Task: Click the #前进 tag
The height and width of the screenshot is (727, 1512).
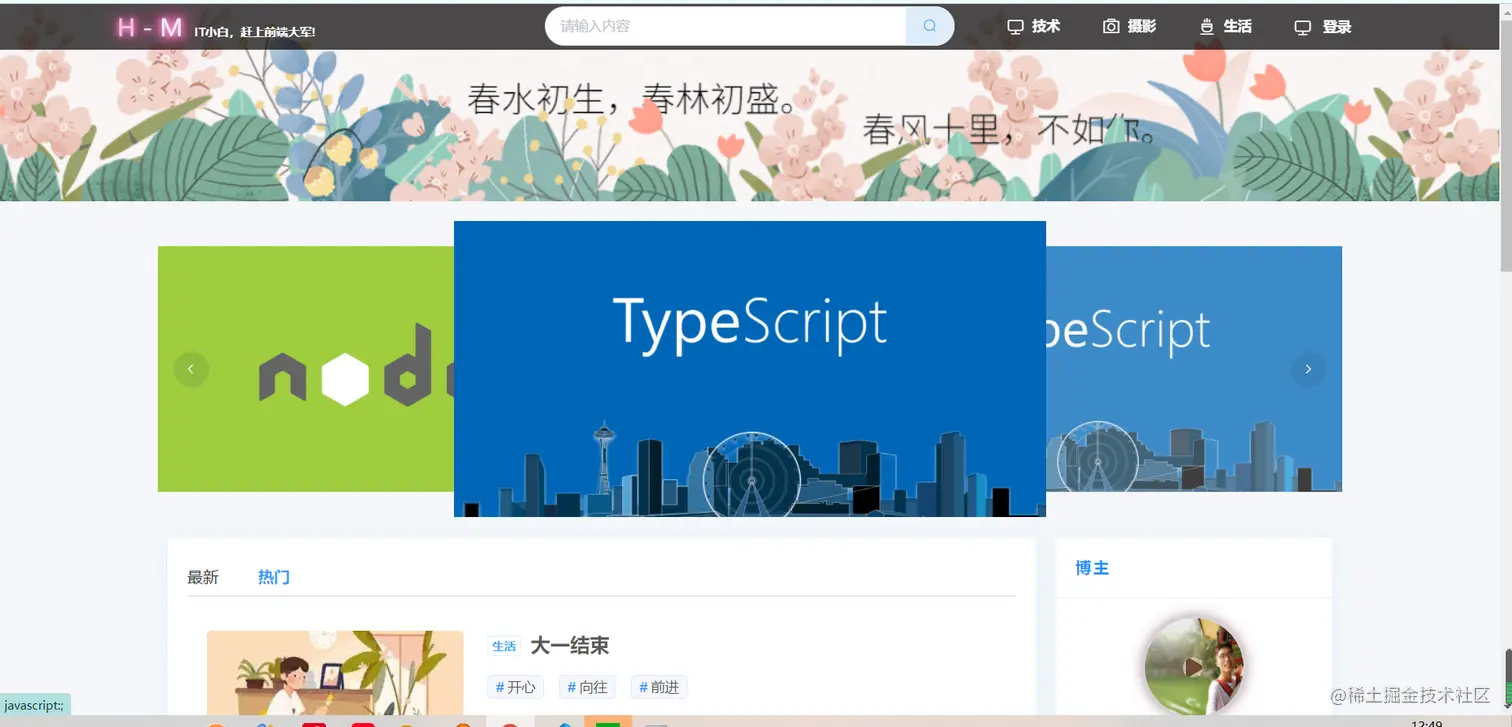Action: 659,687
